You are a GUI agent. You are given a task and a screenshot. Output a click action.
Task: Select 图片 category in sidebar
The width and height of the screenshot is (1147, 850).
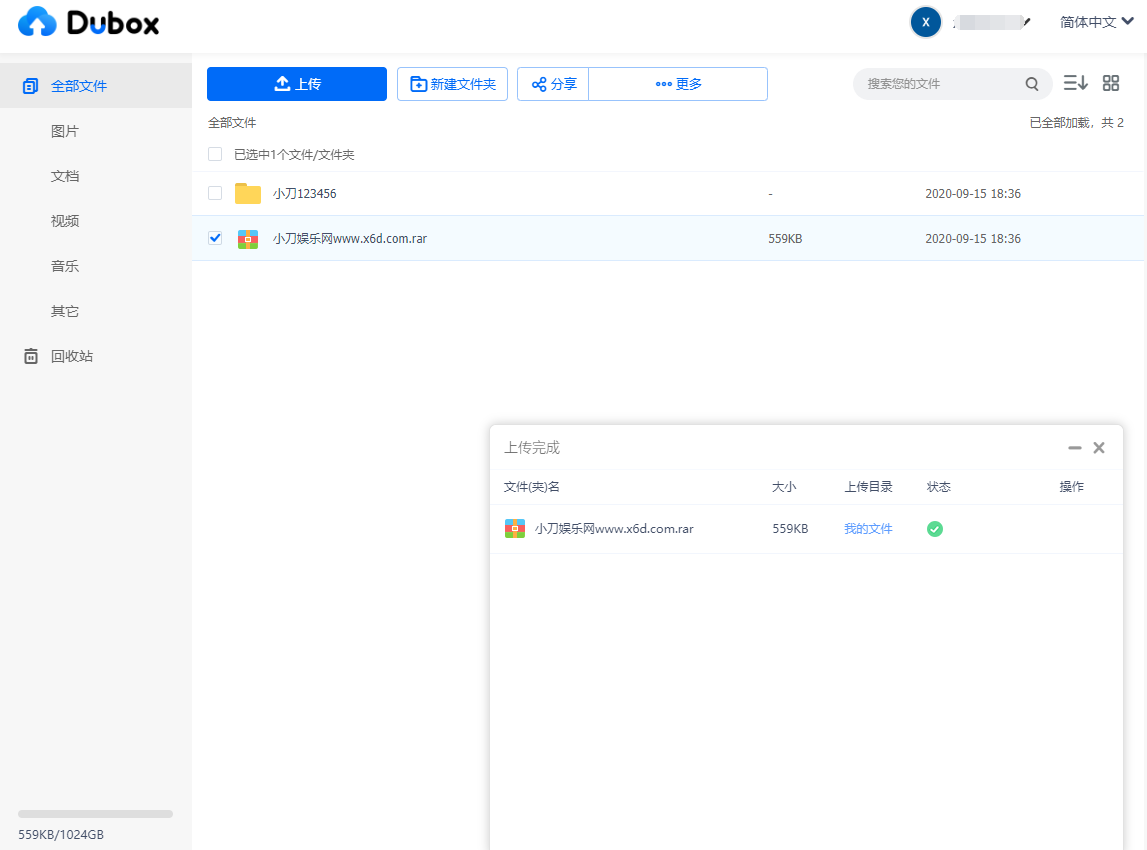pyautogui.click(x=65, y=131)
